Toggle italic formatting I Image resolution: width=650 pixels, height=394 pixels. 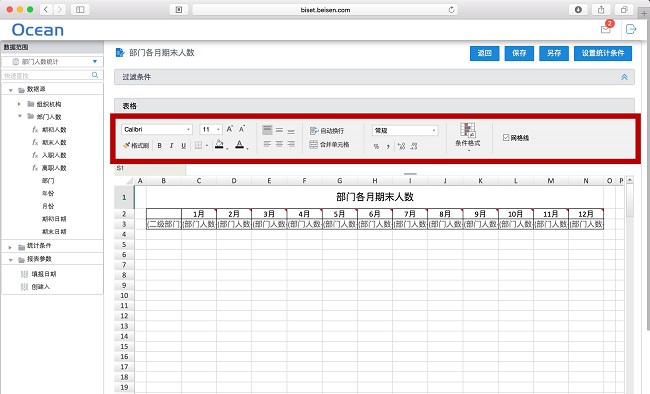(x=171, y=146)
